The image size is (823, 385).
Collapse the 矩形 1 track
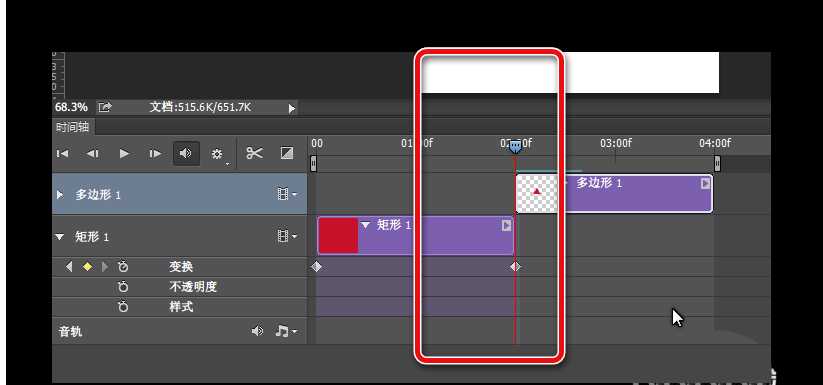click(x=60, y=237)
